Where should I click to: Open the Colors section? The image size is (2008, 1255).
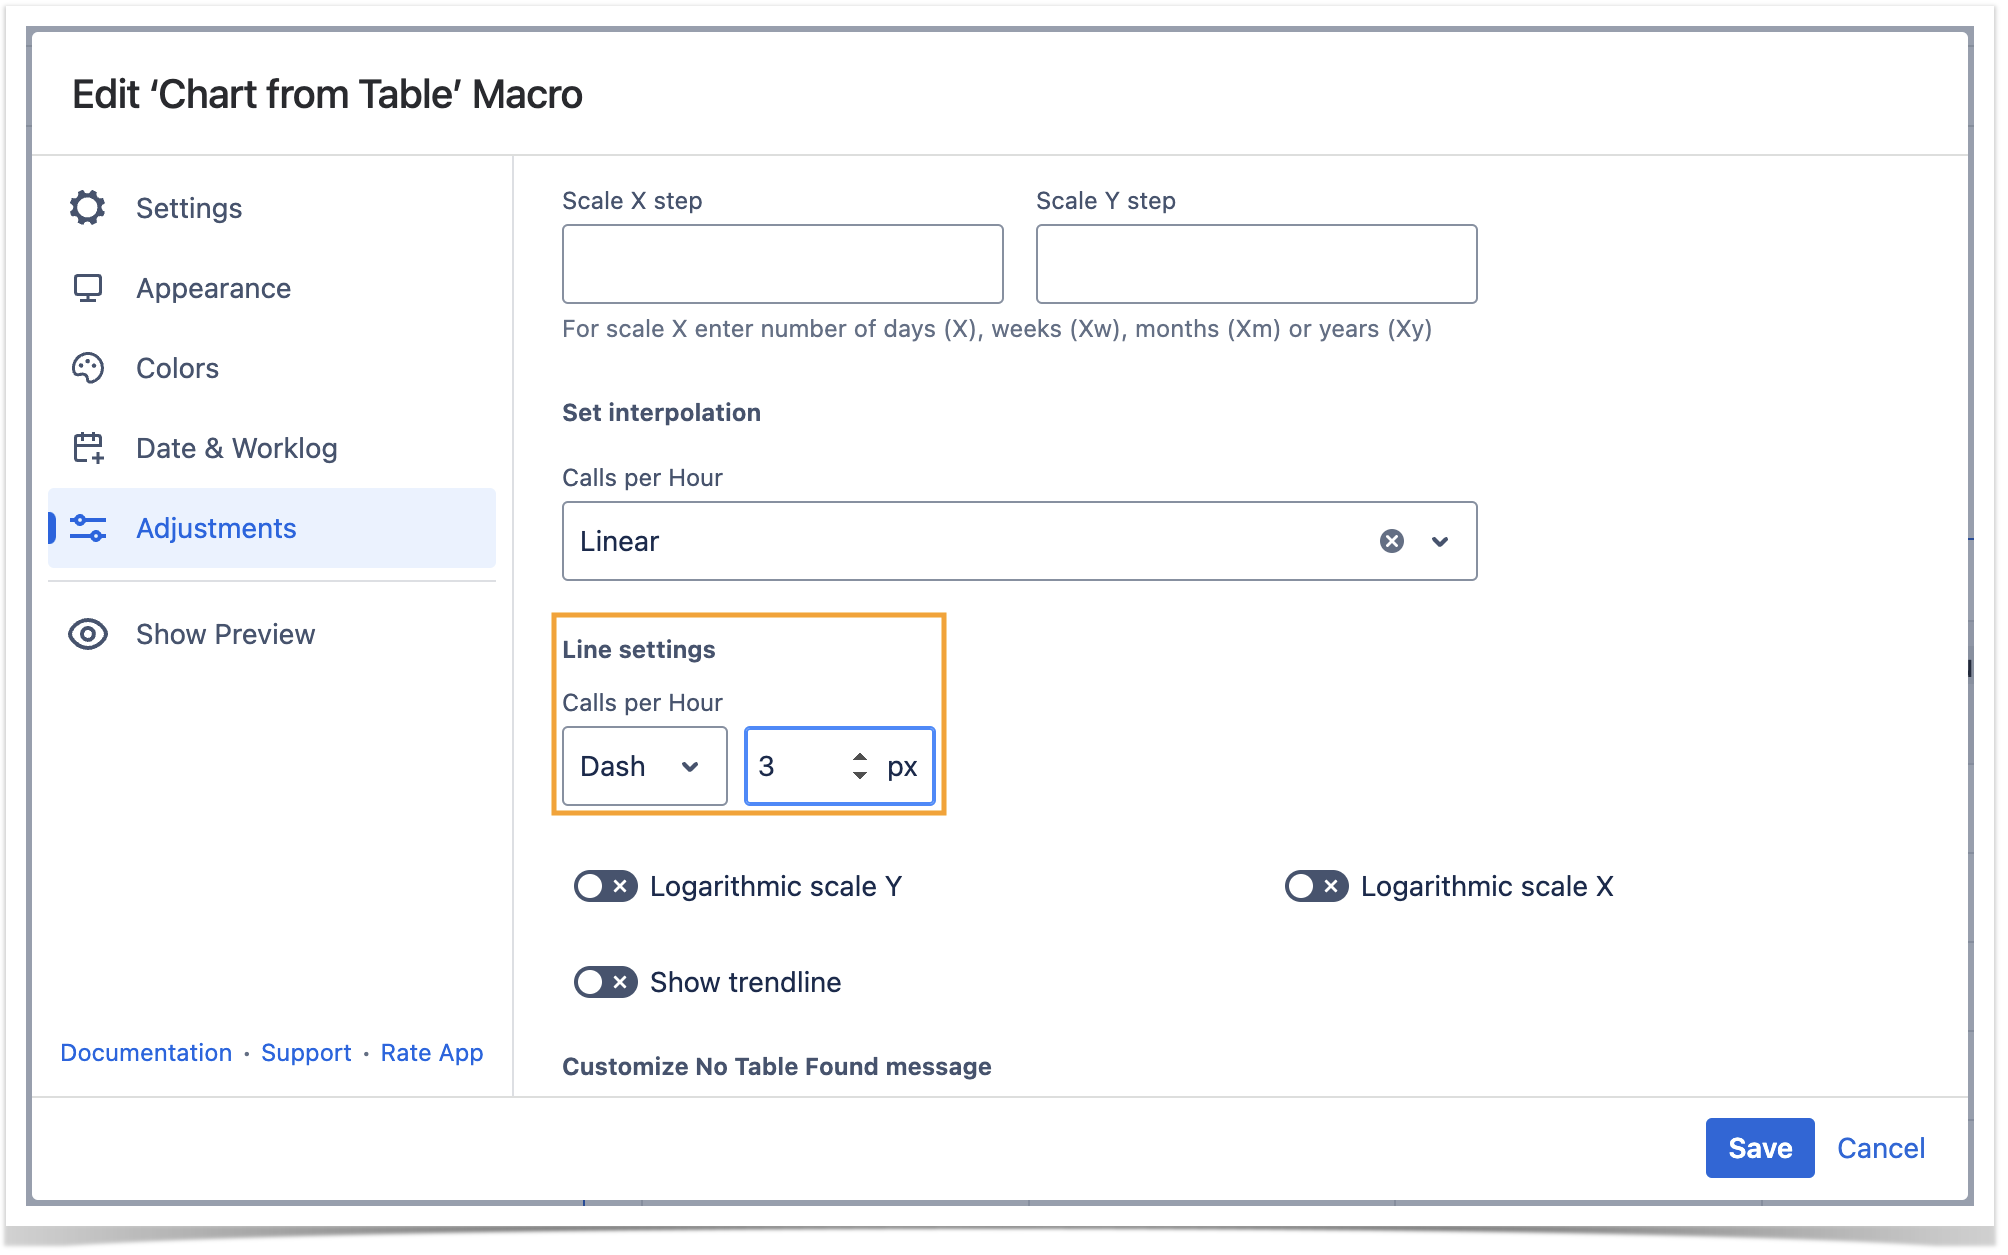177,368
